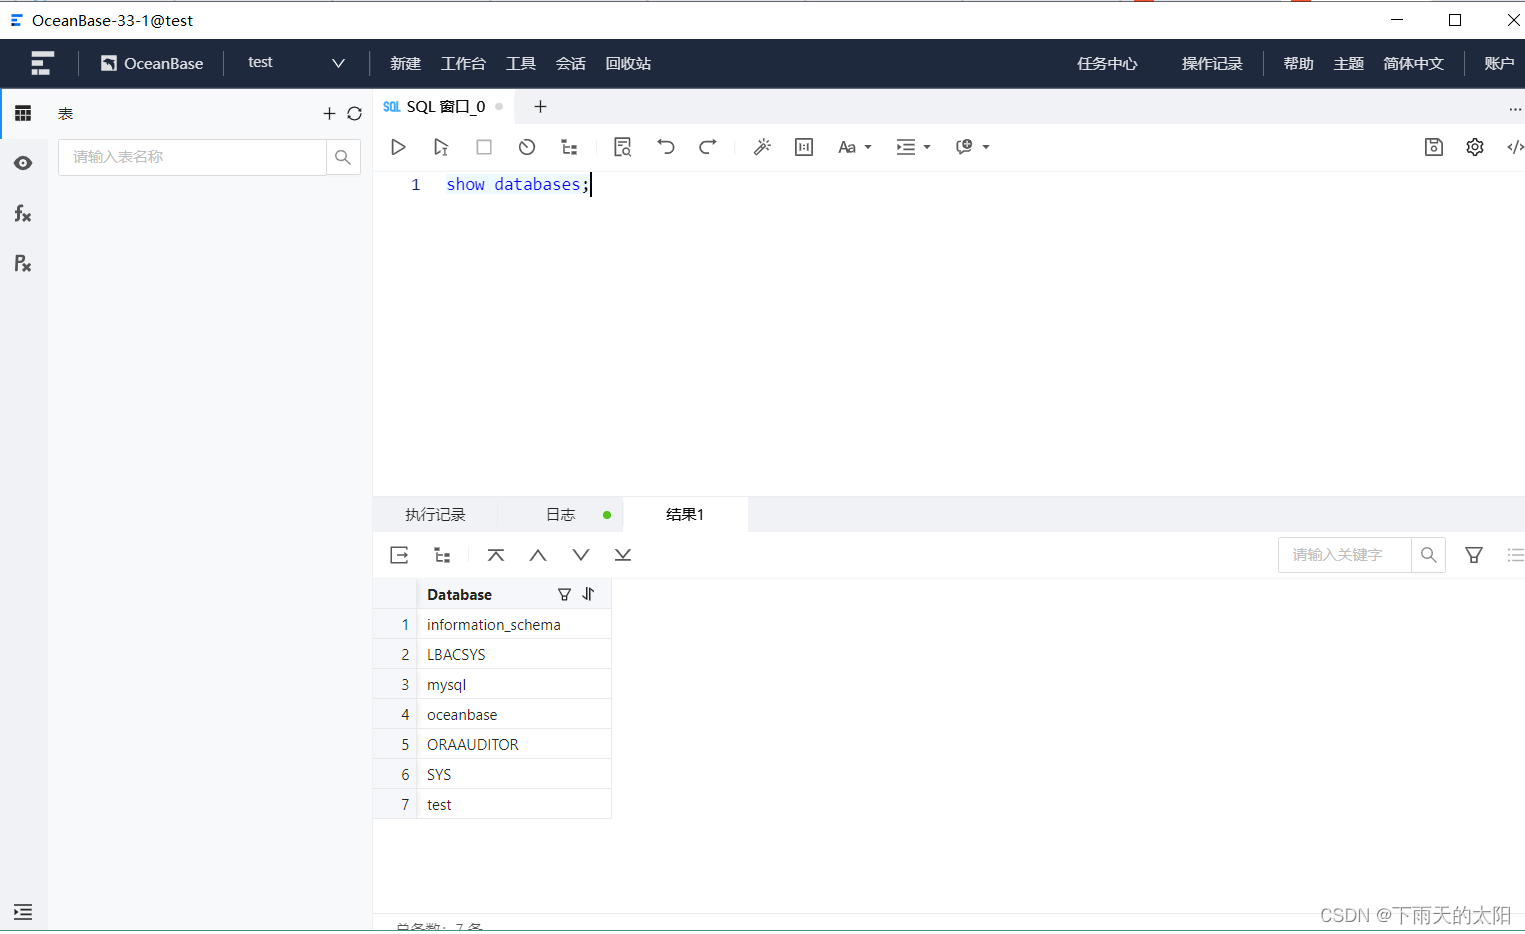Image resolution: width=1525 pixels, height=934 pixels.
Task: Select the procedures Px sidebar icon
Action: [x=23, y=263]
